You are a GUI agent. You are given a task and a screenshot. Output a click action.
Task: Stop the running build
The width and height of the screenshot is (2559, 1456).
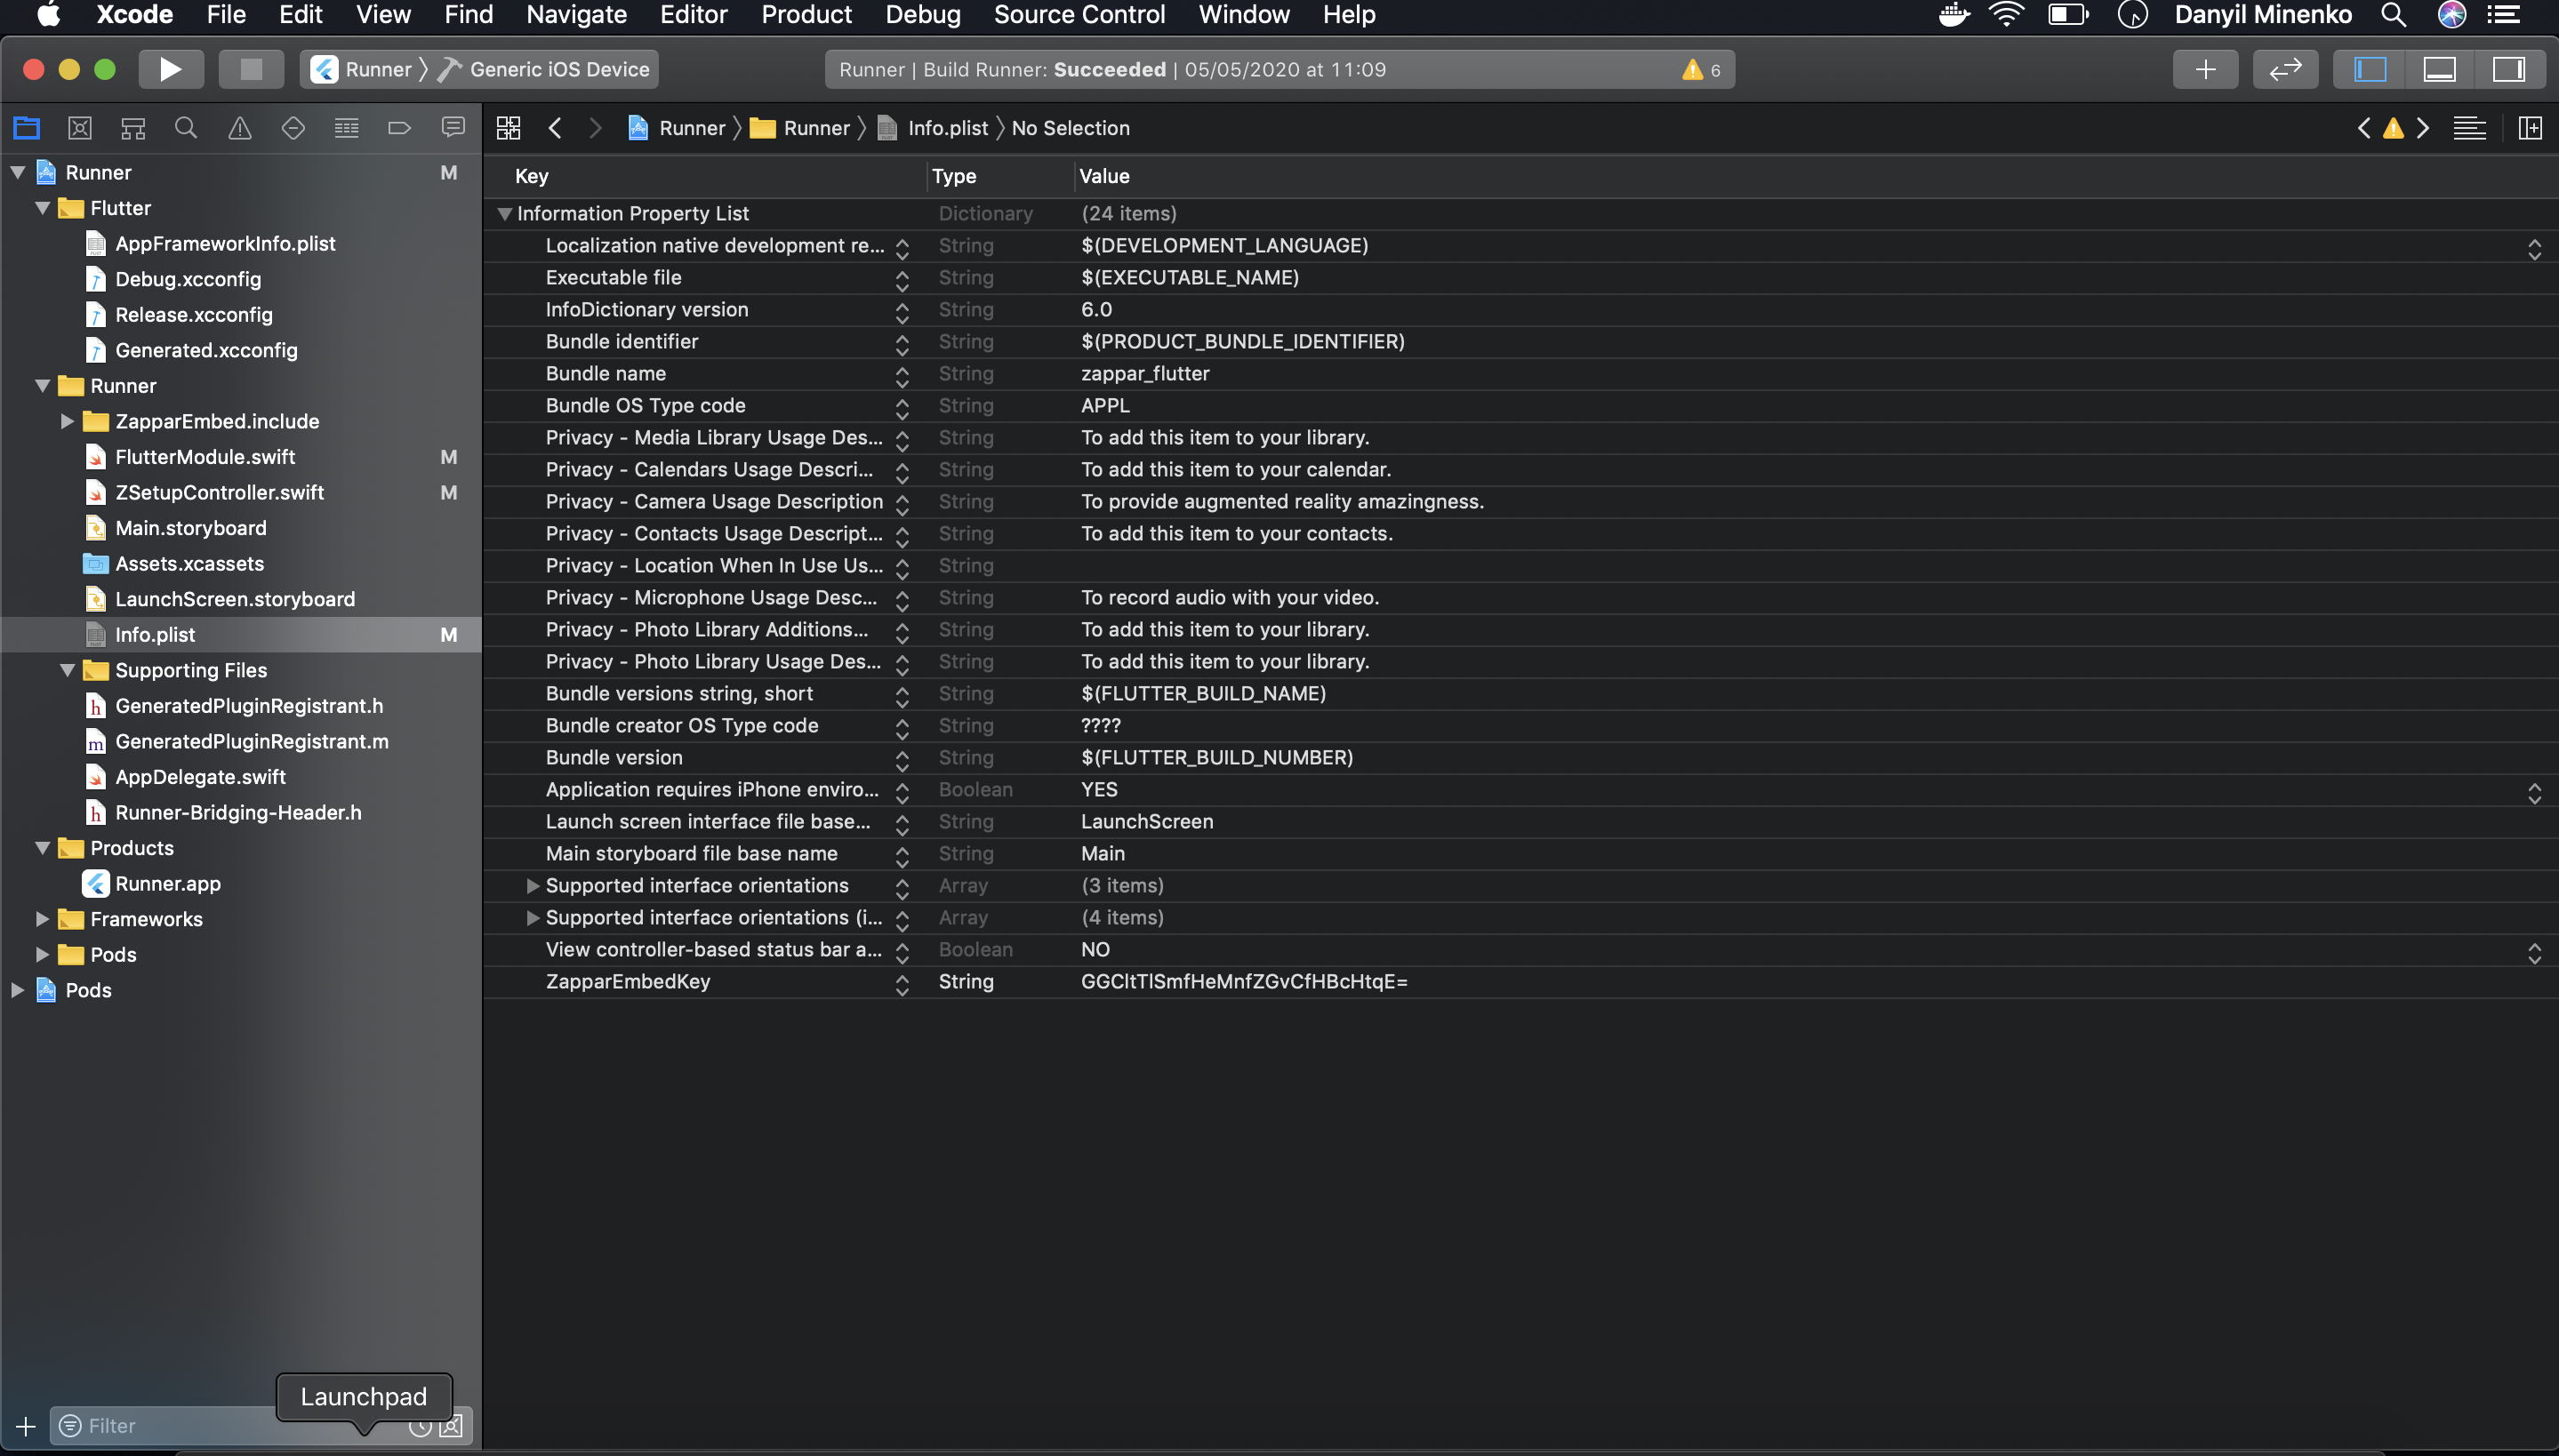[x=251, y=69]
